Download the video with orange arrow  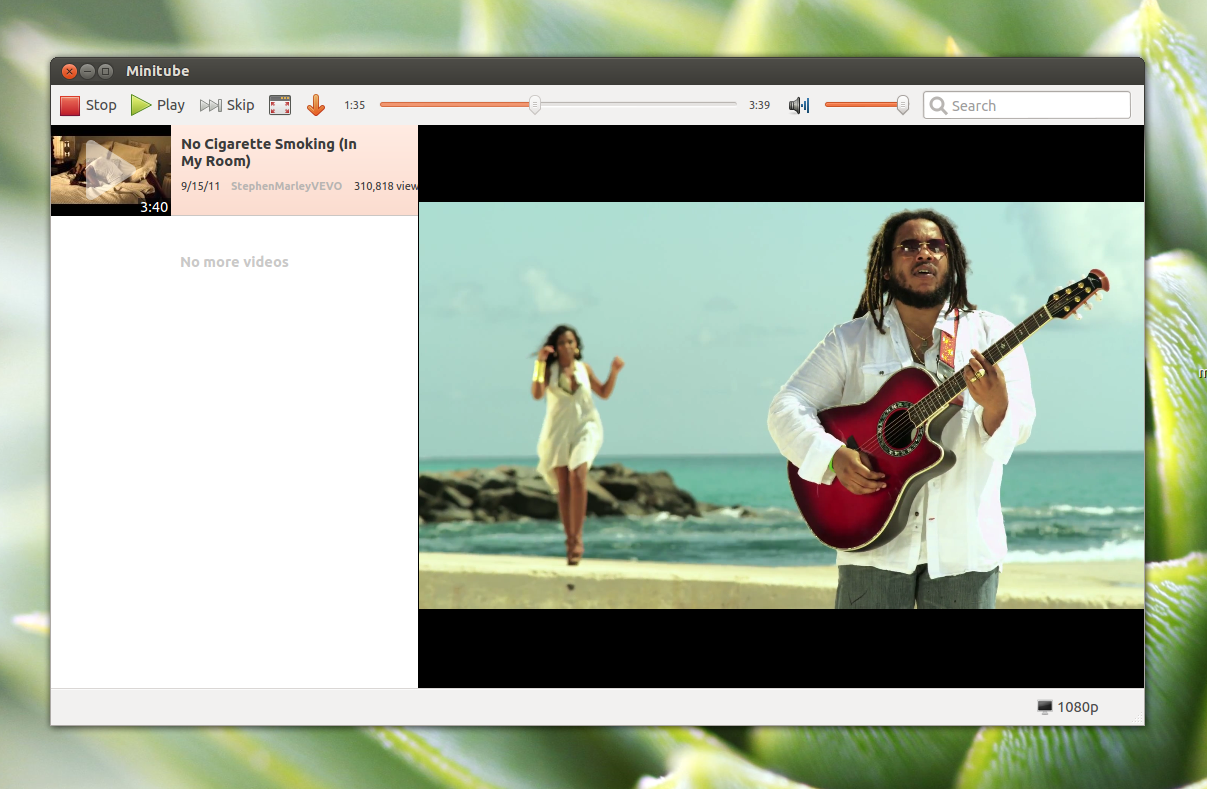coord(316,105)
